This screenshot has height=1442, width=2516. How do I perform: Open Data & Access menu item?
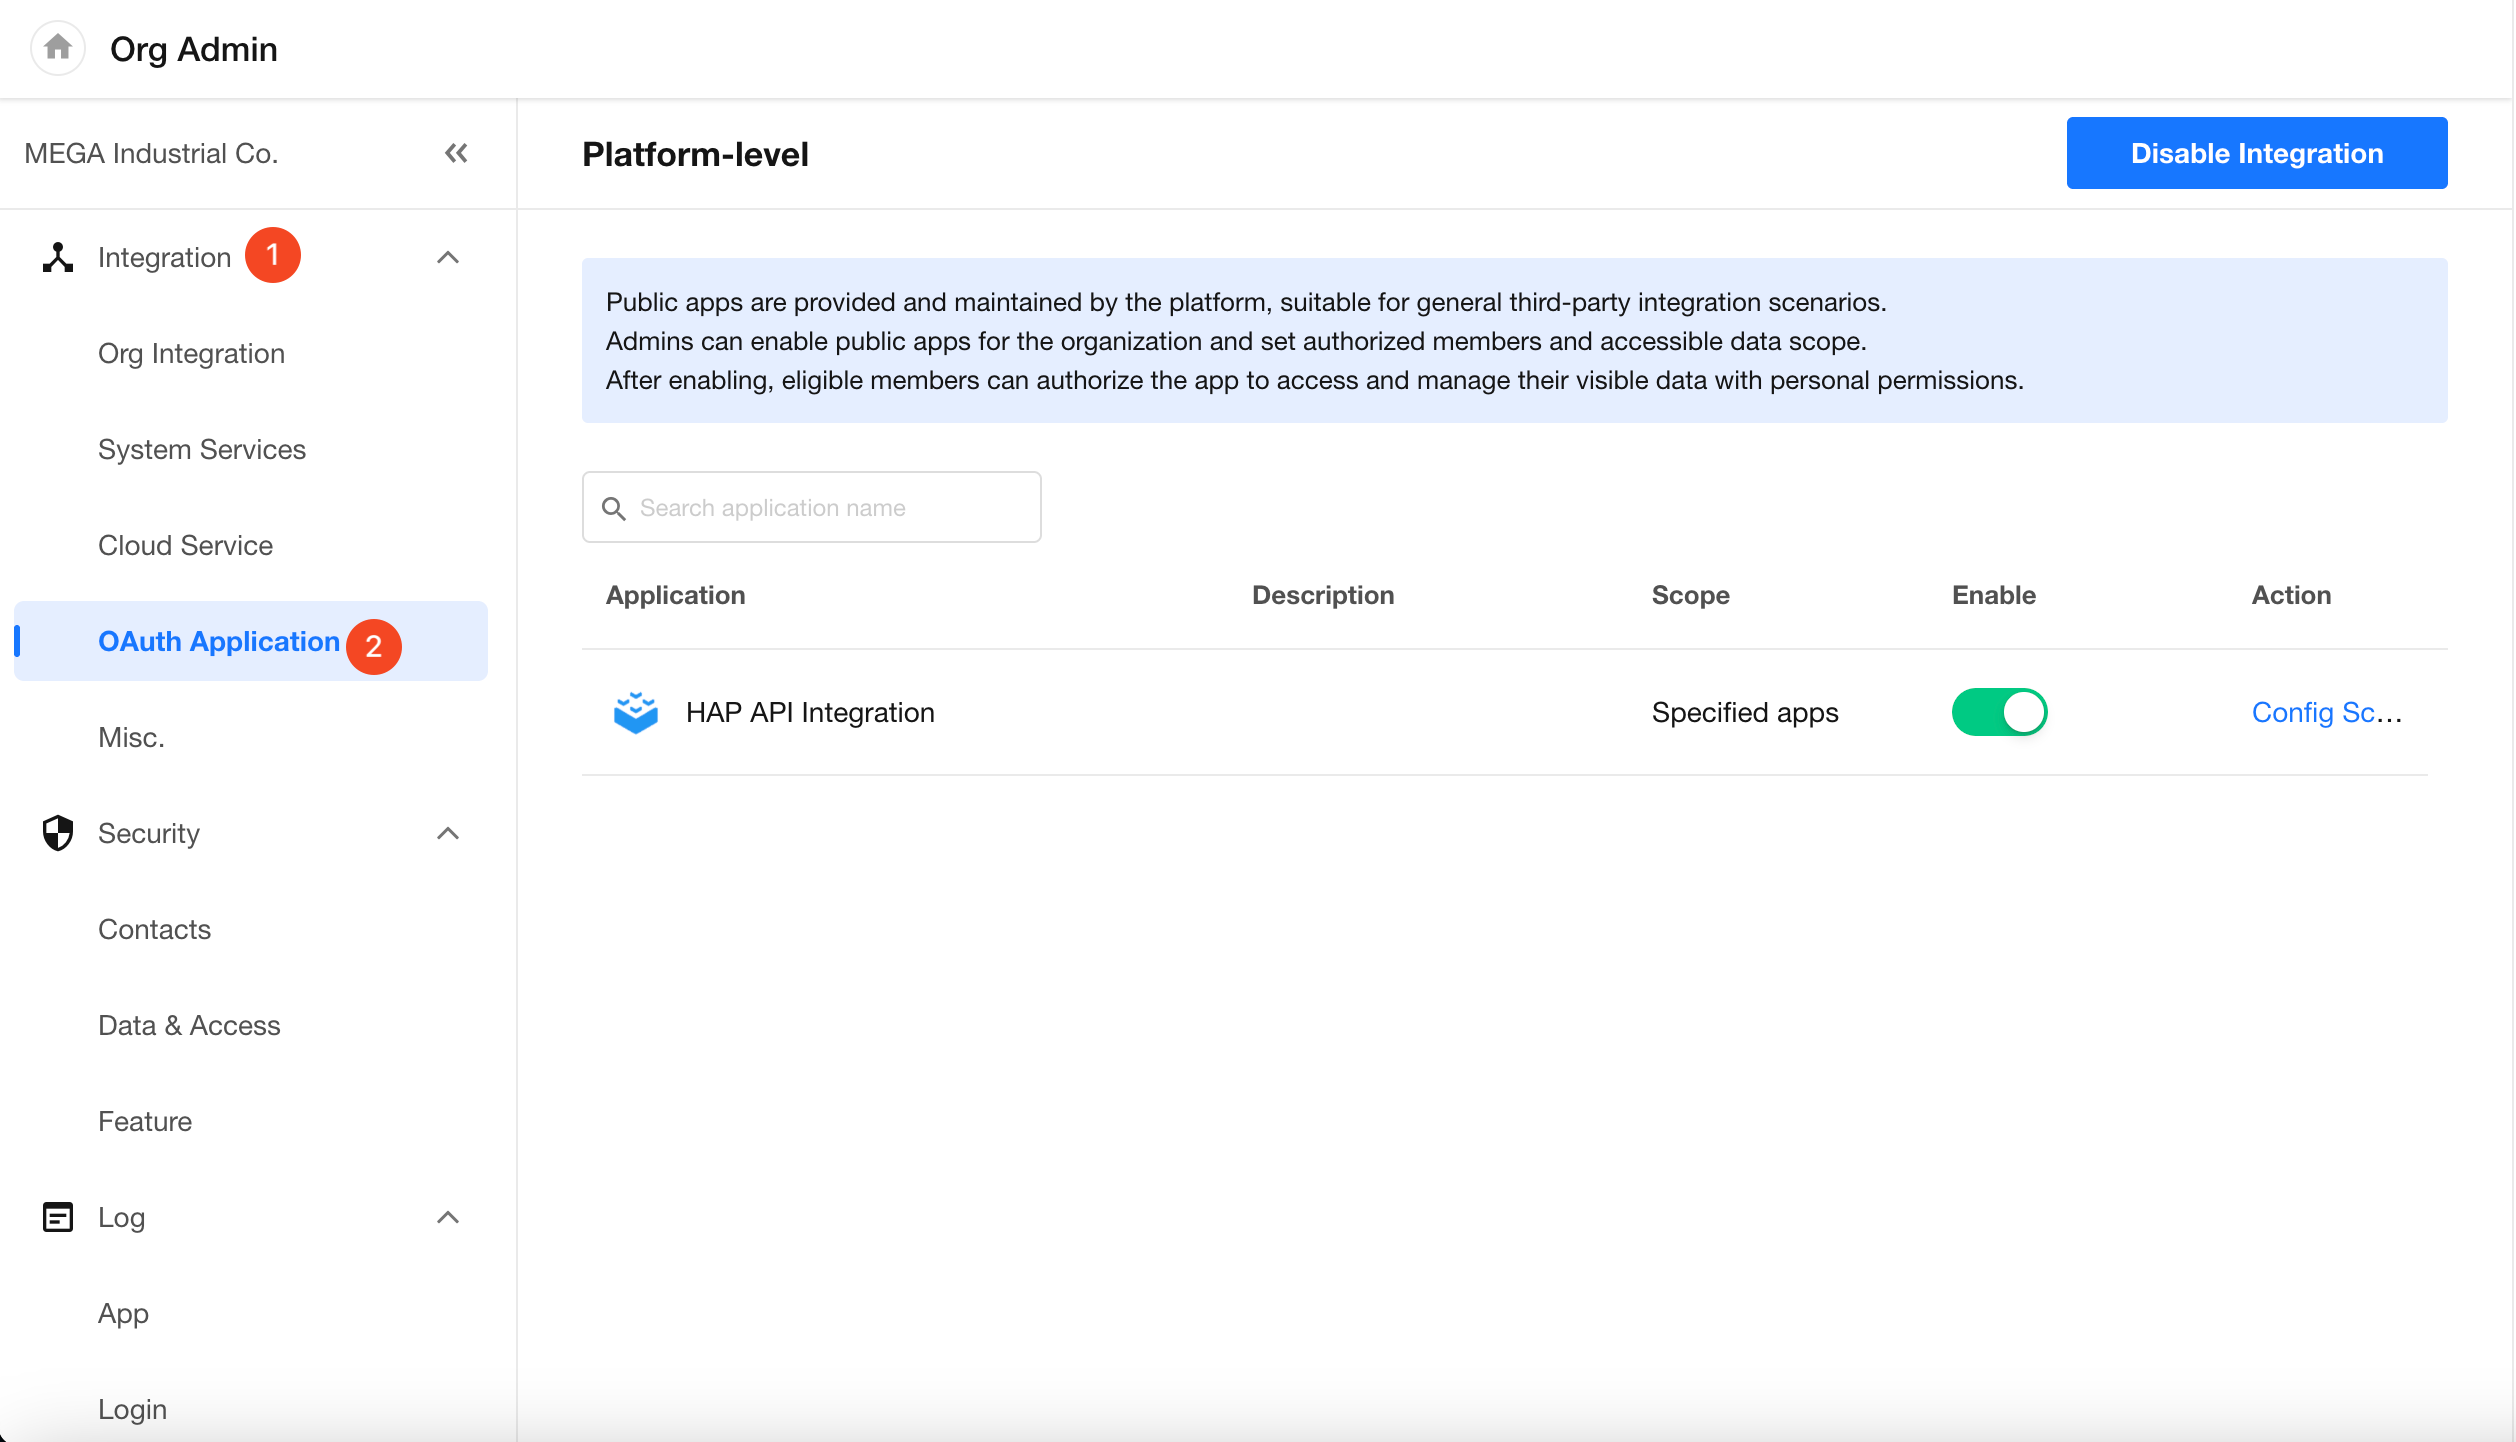tap(251, 1025)
